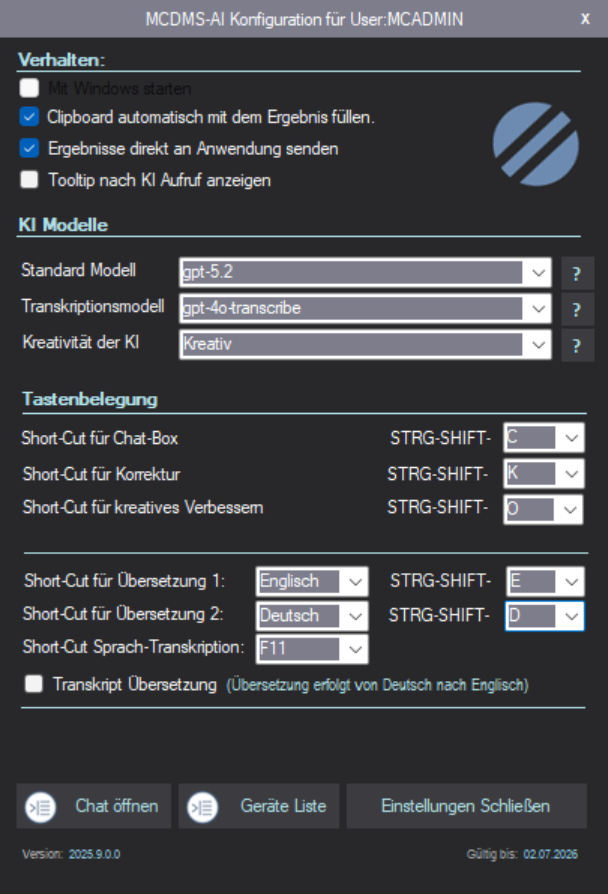Open the Chat-Box shortcut key dropdown
This screenshot has width=608, height=894.
click(x=570, y=438)
